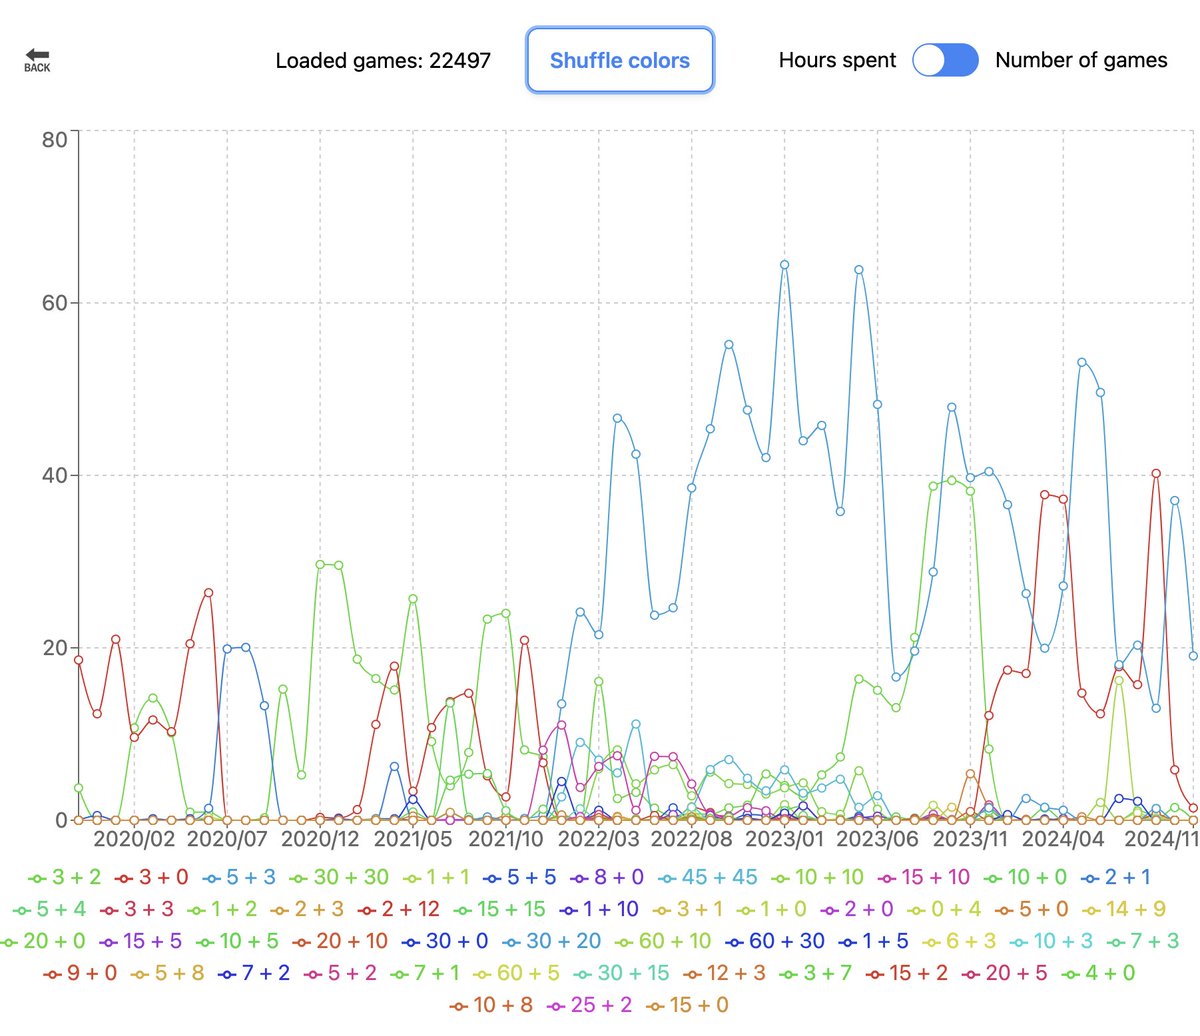Click the 2 + 0 legend entry

[x=856, y=909]
